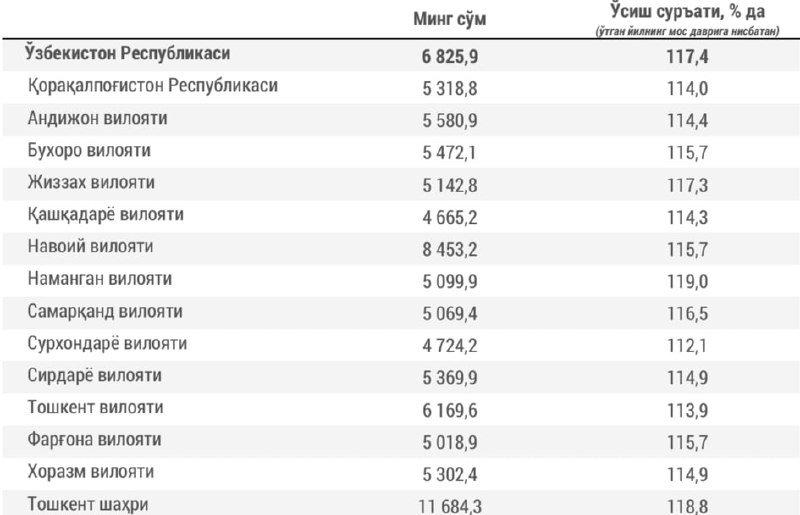Viewport: 800px width, 515px height.
Task: Click the Ўсиш суръати, % да header
Action: [687, 12]
